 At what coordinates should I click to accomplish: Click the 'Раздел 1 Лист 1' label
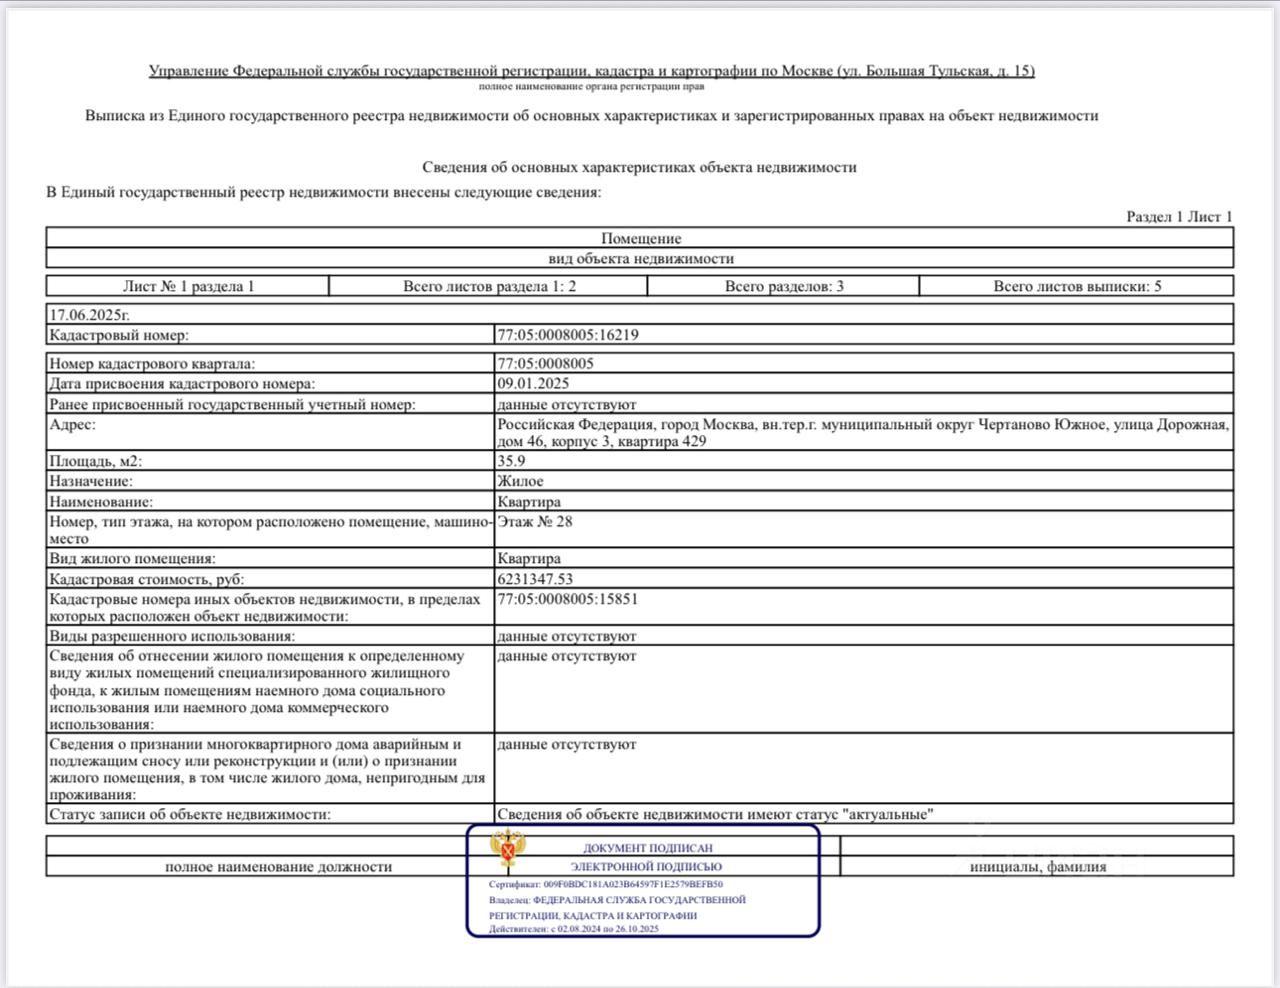1179,217
